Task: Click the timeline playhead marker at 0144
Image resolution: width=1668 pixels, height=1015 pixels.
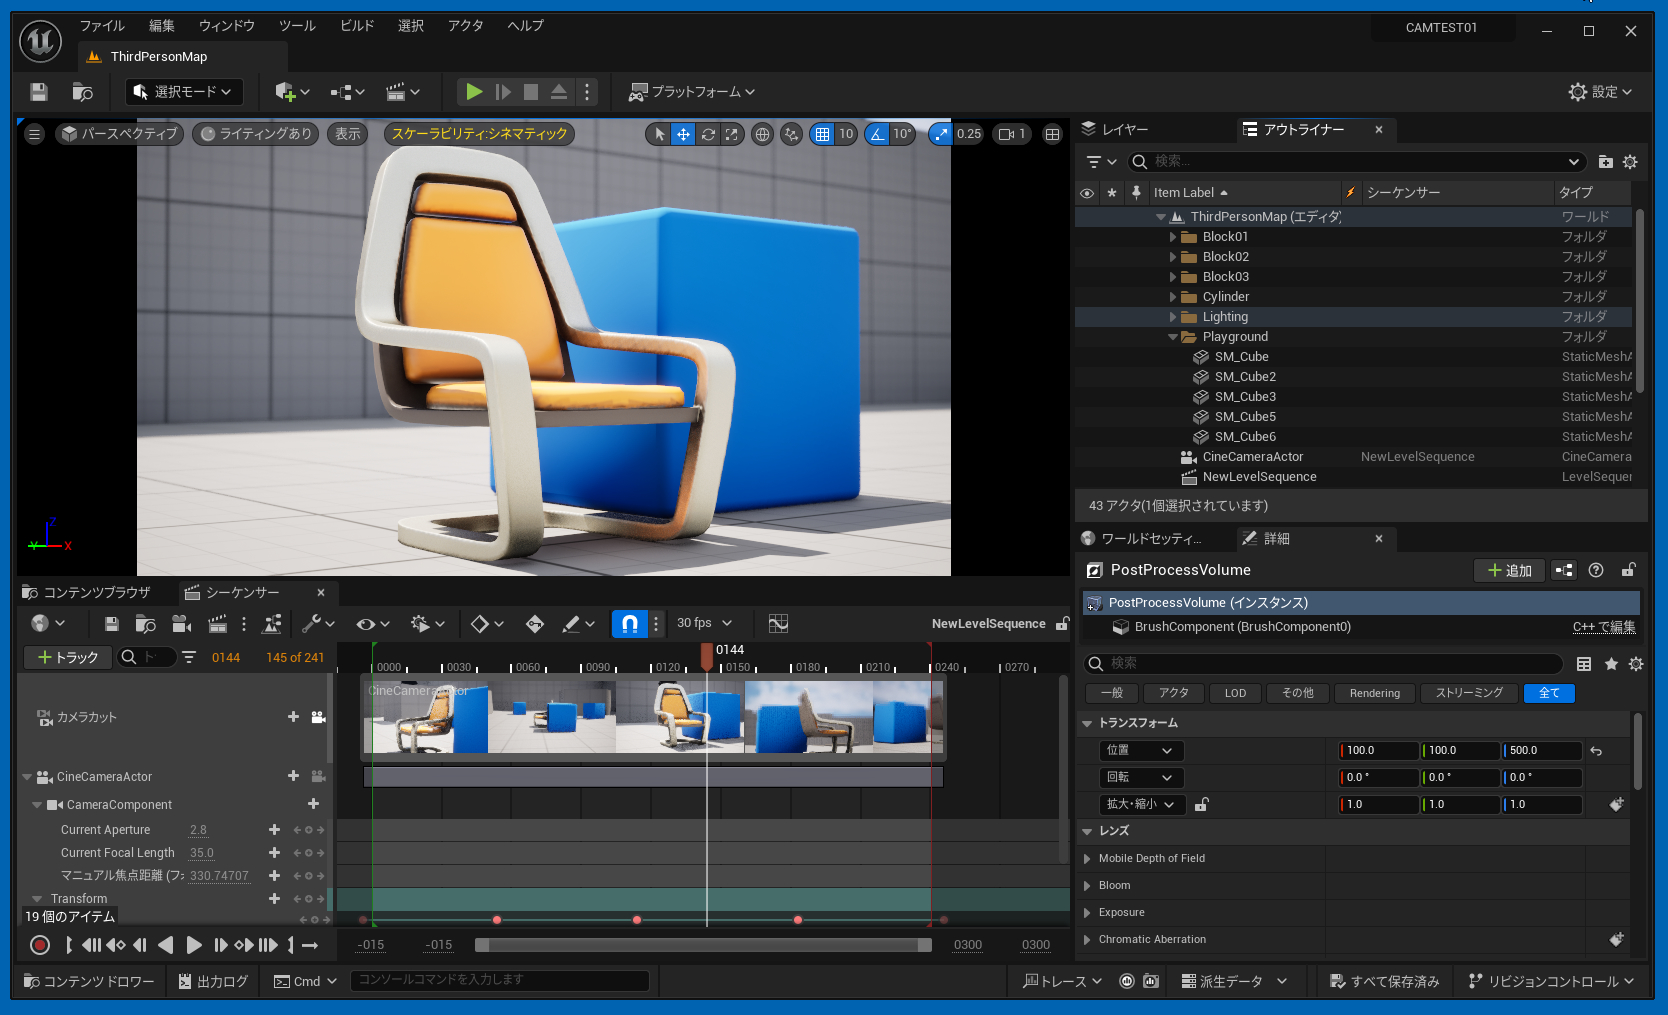Action: pyautogui.click(x=707, y=656)
